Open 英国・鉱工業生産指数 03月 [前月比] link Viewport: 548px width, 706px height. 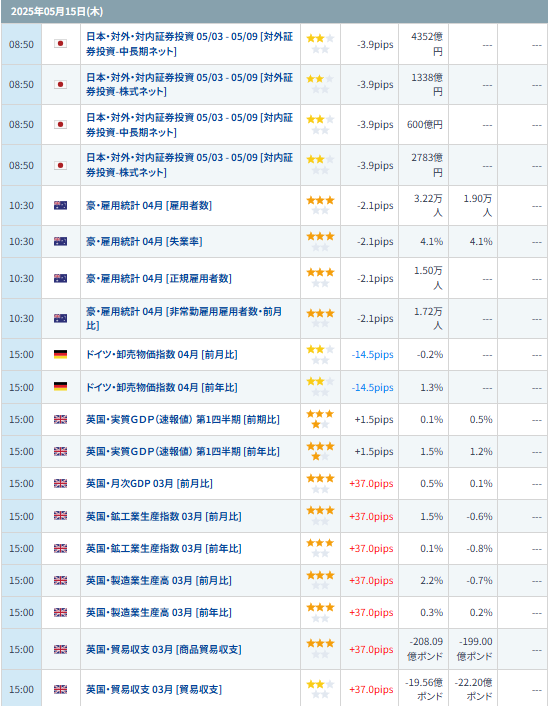[x=163, y=516]
